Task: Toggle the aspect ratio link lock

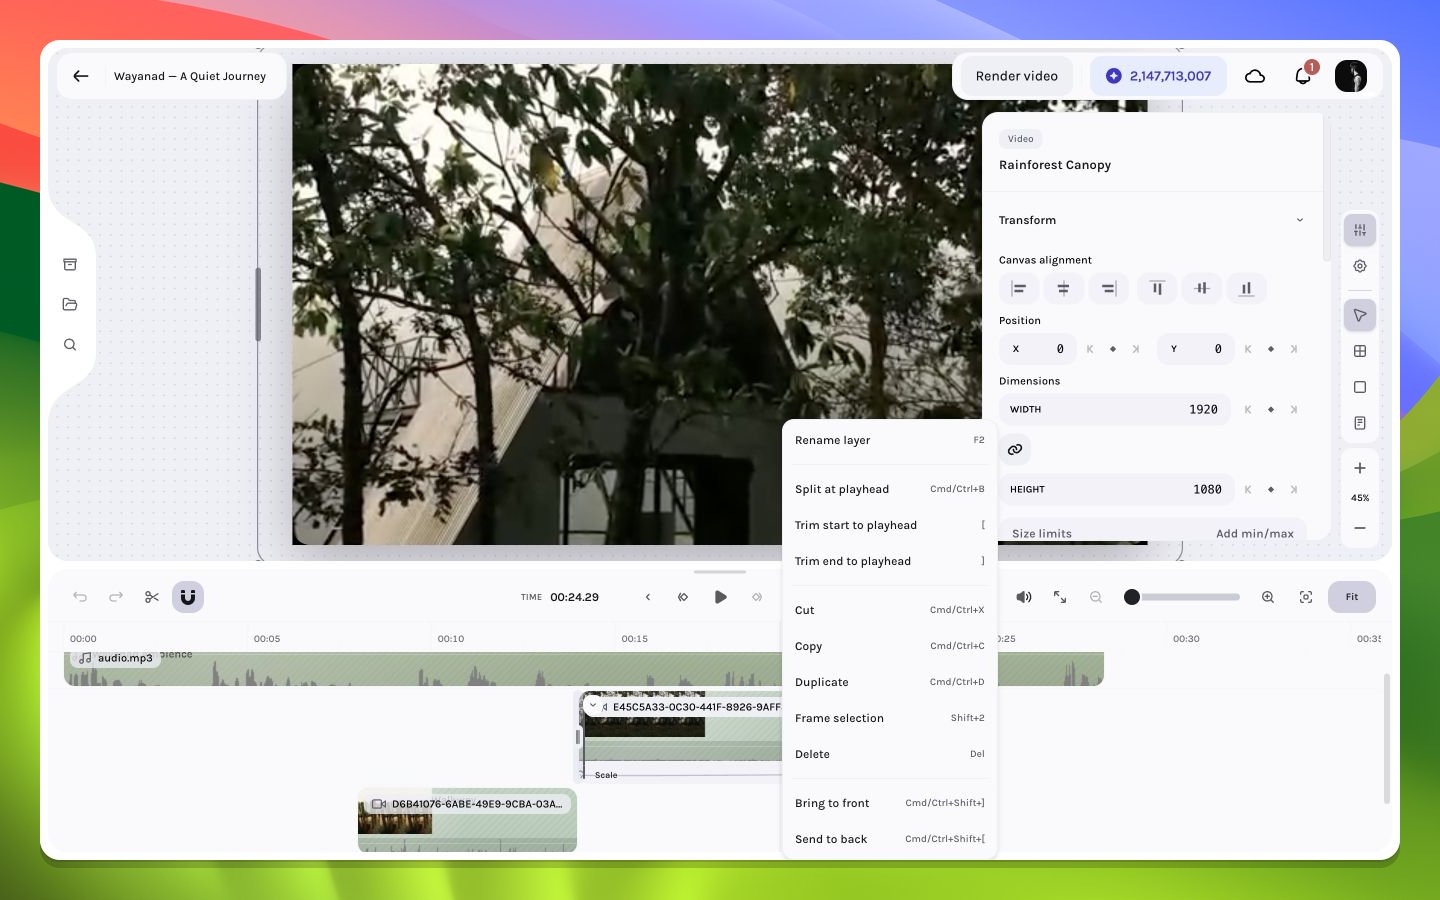Action: [1015, 450]
